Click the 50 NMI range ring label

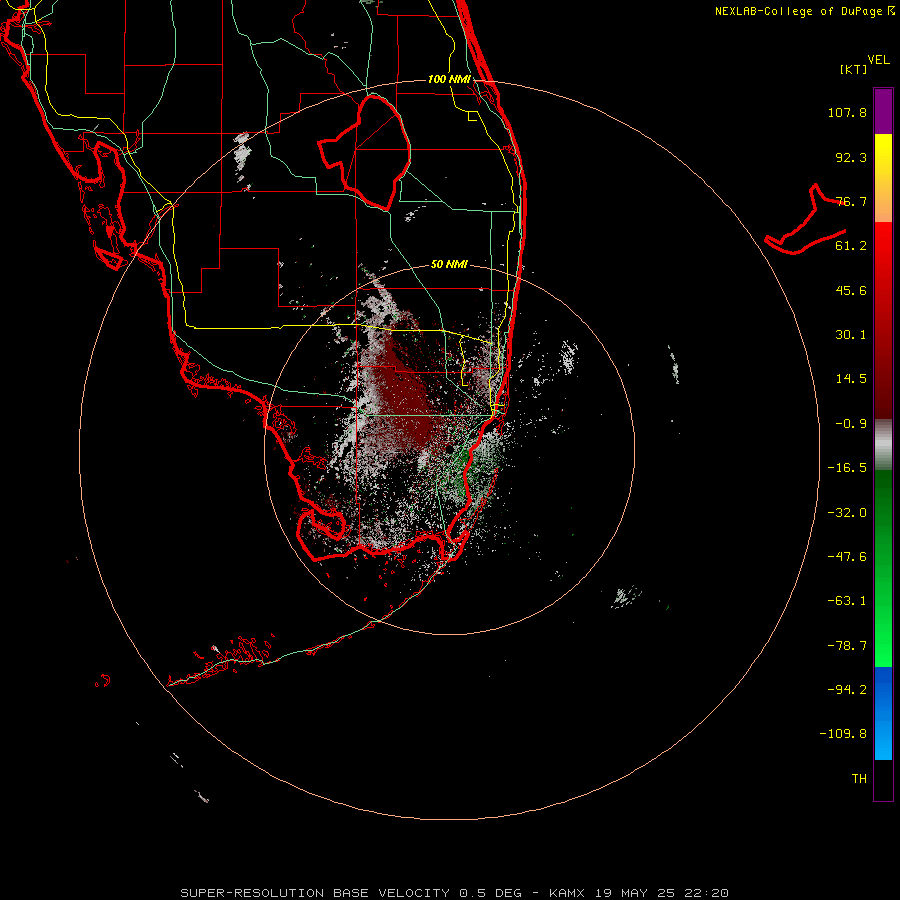449,264
